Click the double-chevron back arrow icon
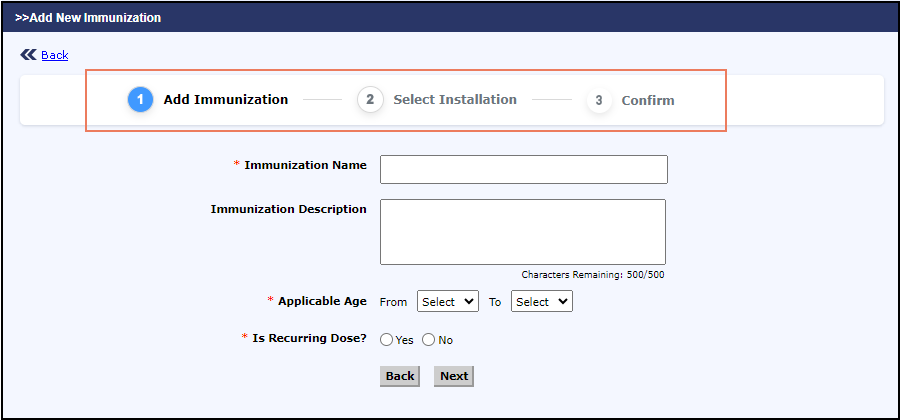 [28, 55]
